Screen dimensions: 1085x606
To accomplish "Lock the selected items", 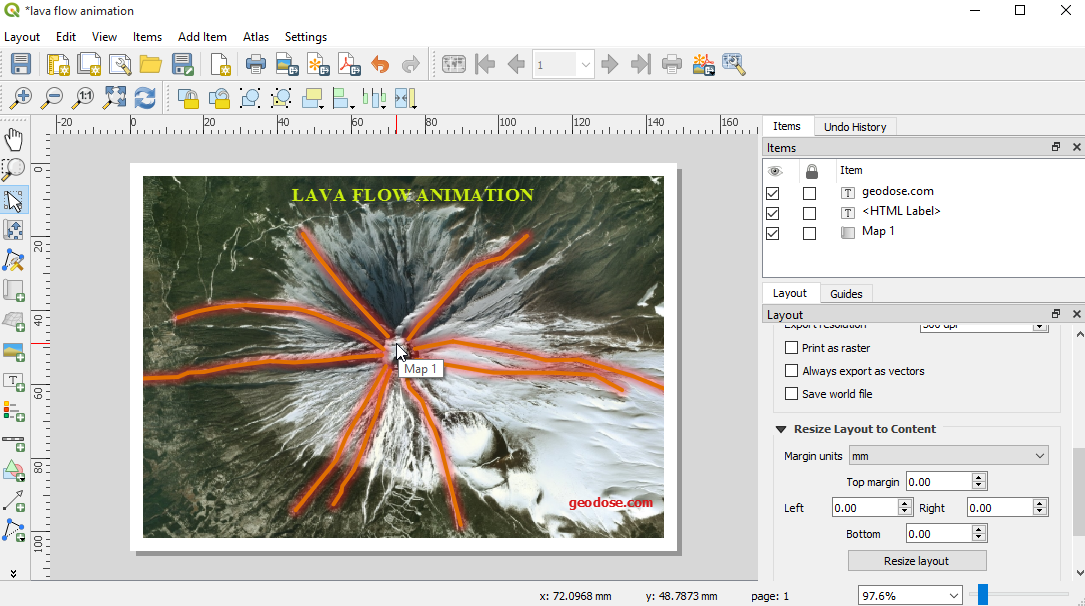I will point(188,97).
